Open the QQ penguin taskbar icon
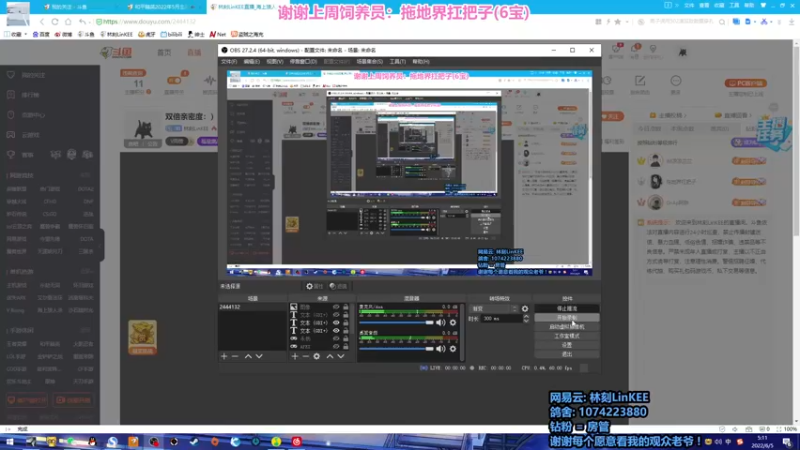 click(92, 442)
